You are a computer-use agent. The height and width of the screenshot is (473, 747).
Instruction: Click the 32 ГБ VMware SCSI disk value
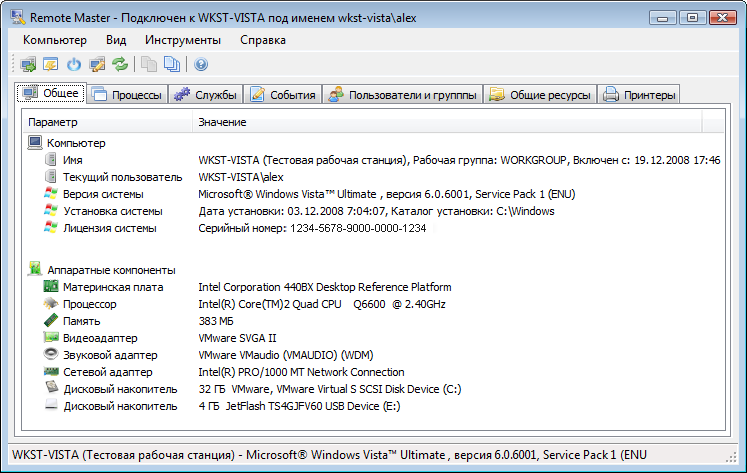click(330, 389)
